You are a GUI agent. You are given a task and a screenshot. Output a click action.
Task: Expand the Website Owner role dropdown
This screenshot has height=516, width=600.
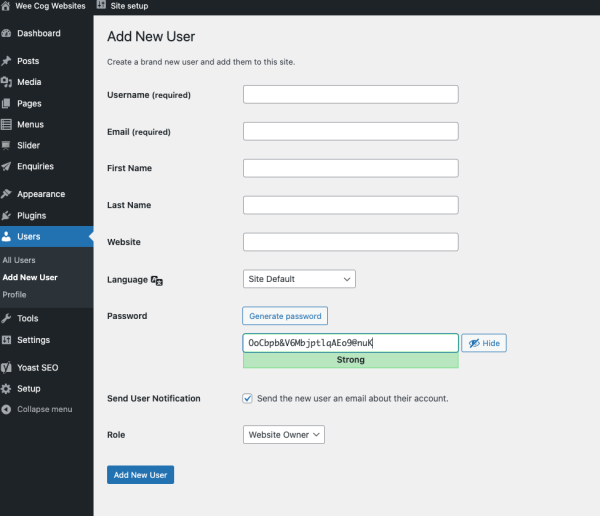(x=284, y=435)
